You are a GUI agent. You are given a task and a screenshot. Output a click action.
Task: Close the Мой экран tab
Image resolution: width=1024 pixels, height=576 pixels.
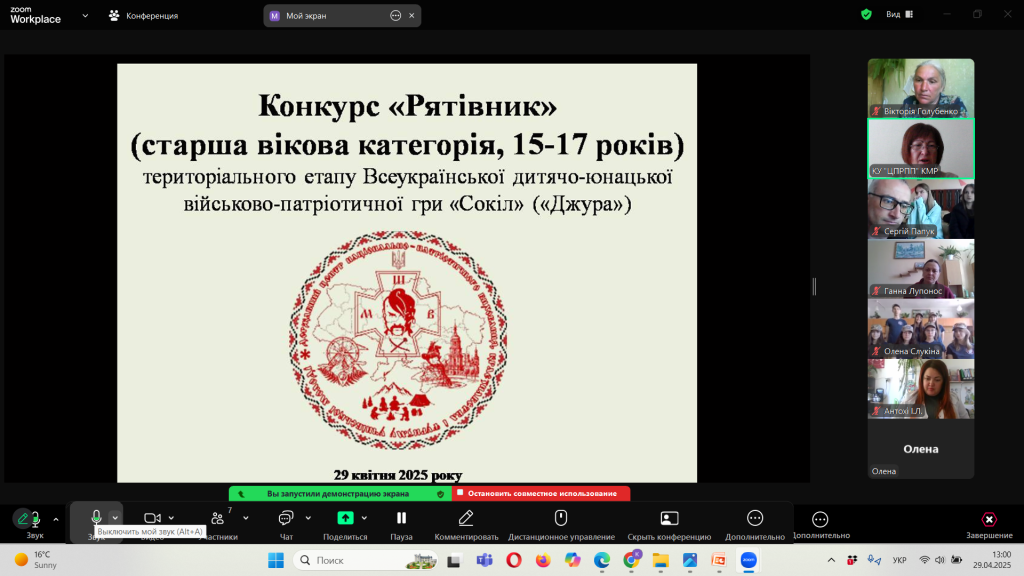click(x=411, y=16)
